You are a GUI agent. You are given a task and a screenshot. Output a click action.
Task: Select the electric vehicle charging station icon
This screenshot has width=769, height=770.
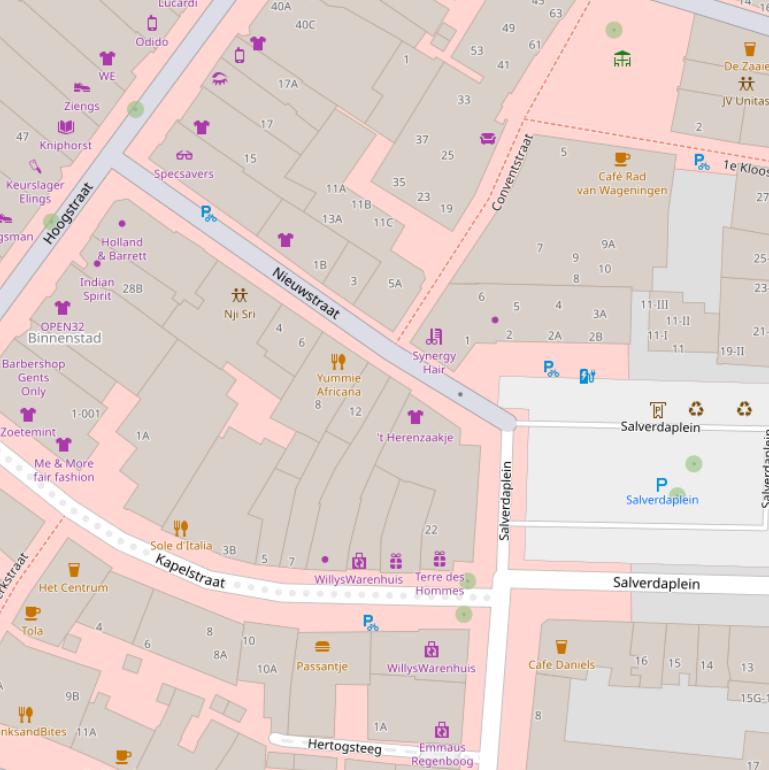pos(587,376)
